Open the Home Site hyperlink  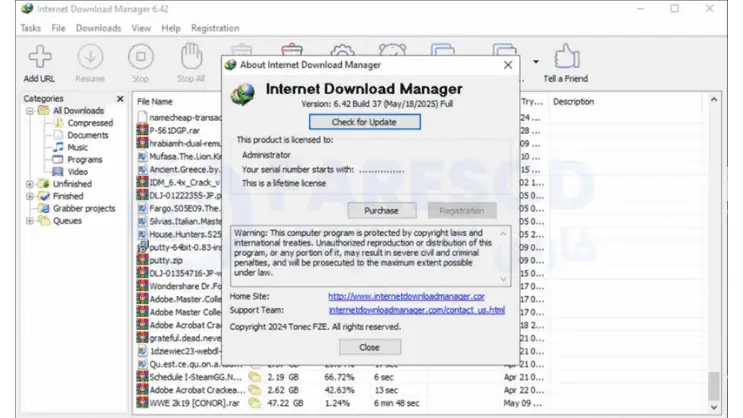tap(406, 296)
